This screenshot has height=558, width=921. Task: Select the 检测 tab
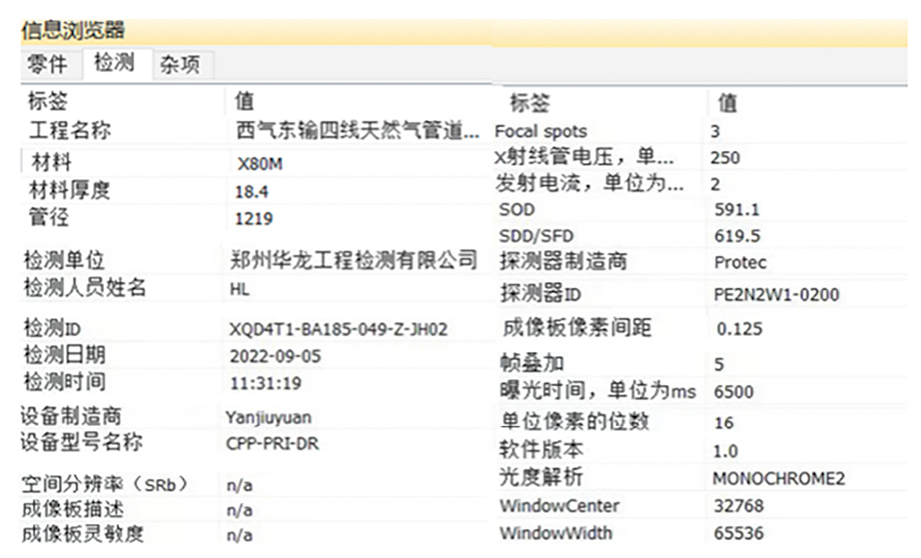tap(114, 64)
